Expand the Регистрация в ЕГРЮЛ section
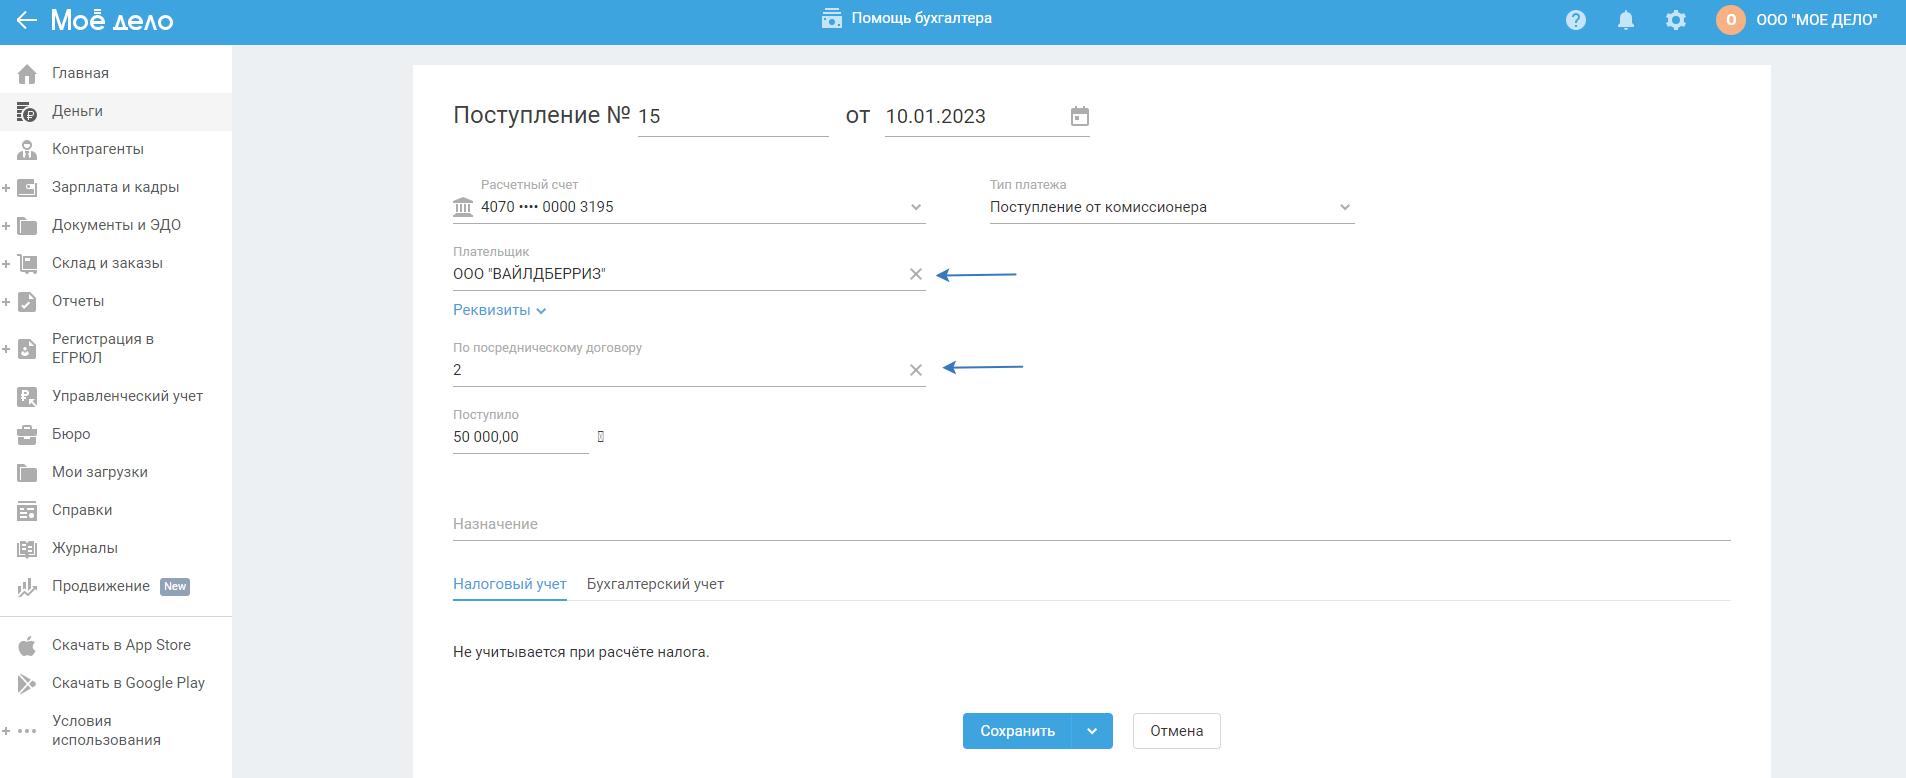Image resolution: width=1906 pixels, height=778 pixels. [6, 348]
